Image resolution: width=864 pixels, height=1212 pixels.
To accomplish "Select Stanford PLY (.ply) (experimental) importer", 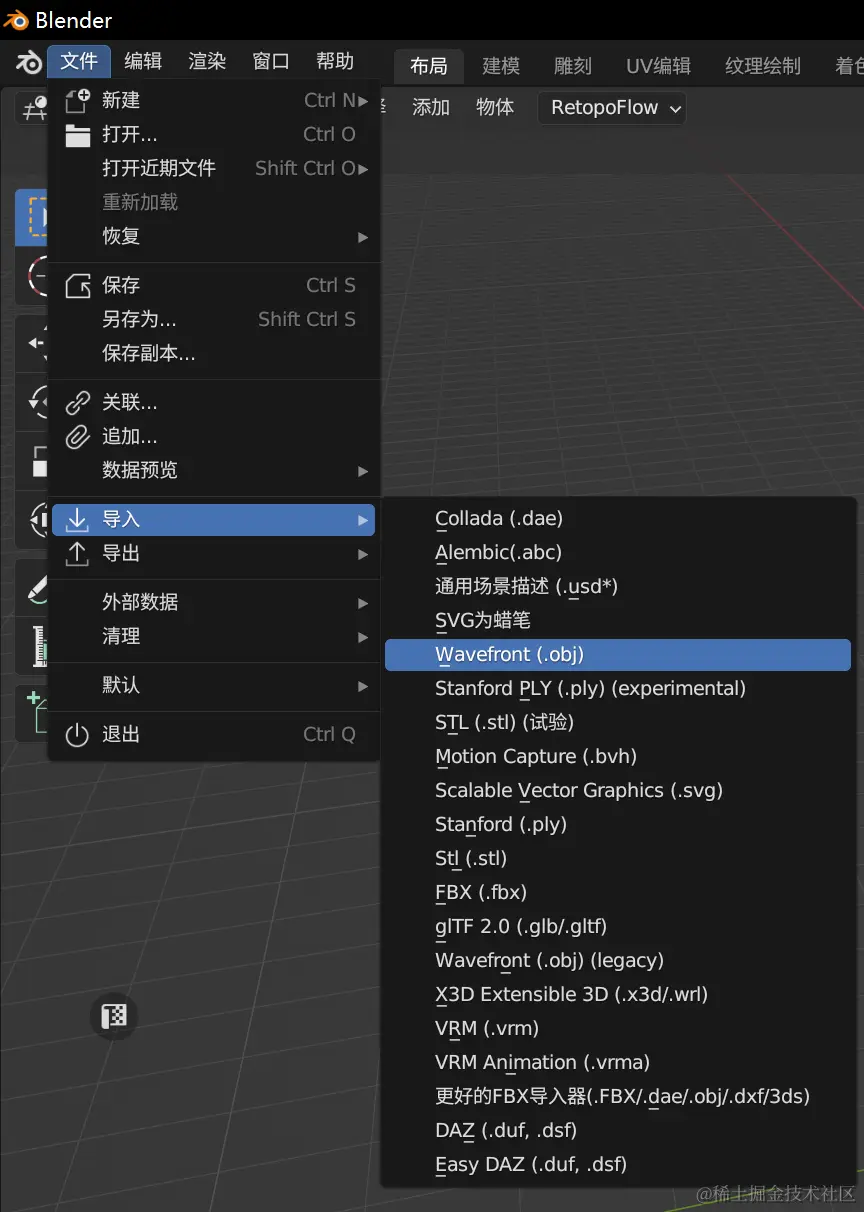I will (618, 688).
